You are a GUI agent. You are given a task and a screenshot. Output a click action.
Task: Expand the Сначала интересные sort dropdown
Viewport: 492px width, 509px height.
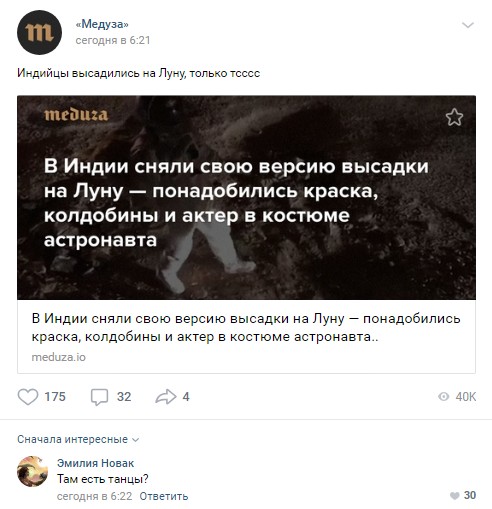coord(78,439)
